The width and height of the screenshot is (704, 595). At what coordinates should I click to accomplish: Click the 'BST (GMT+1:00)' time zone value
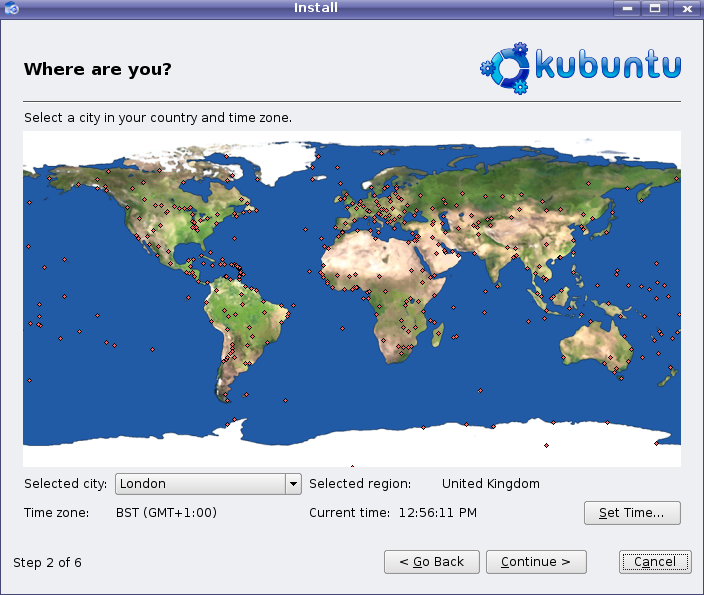[166, 512]
